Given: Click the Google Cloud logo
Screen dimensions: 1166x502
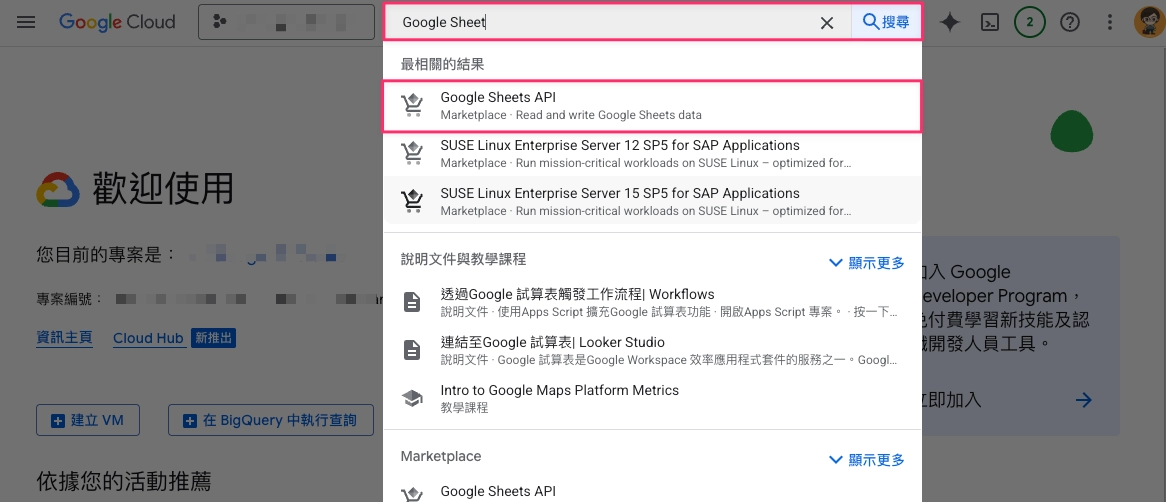Looking at the screenshot, I should [117, 22].
